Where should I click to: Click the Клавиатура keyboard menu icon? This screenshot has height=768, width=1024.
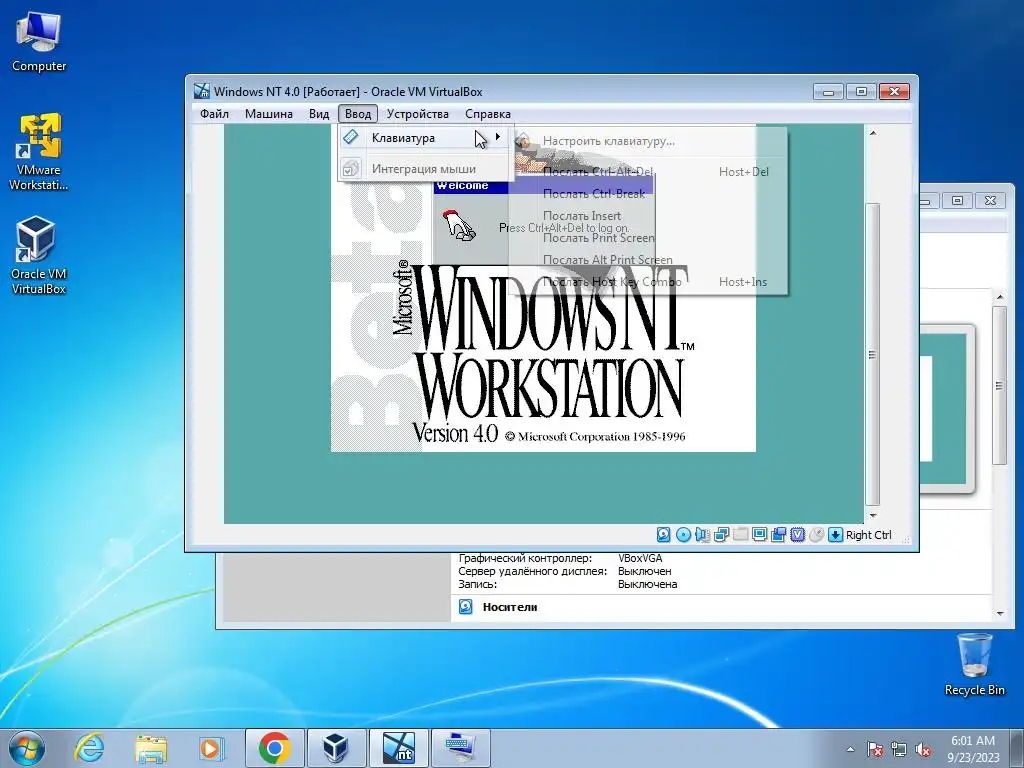[x=351, y=137]
